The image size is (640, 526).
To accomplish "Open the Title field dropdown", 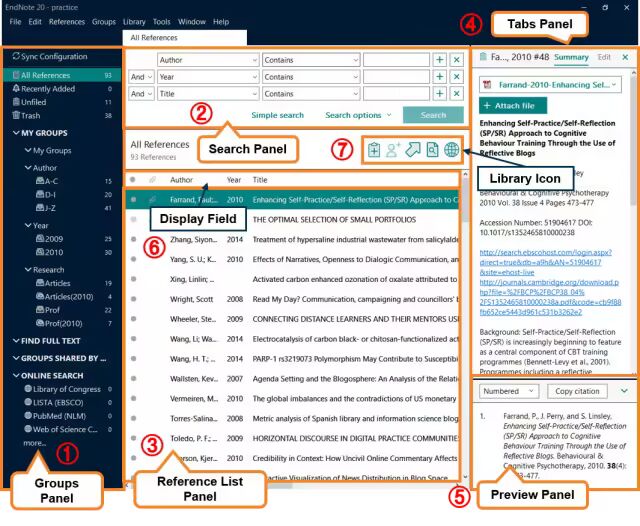I will [208, 93].
